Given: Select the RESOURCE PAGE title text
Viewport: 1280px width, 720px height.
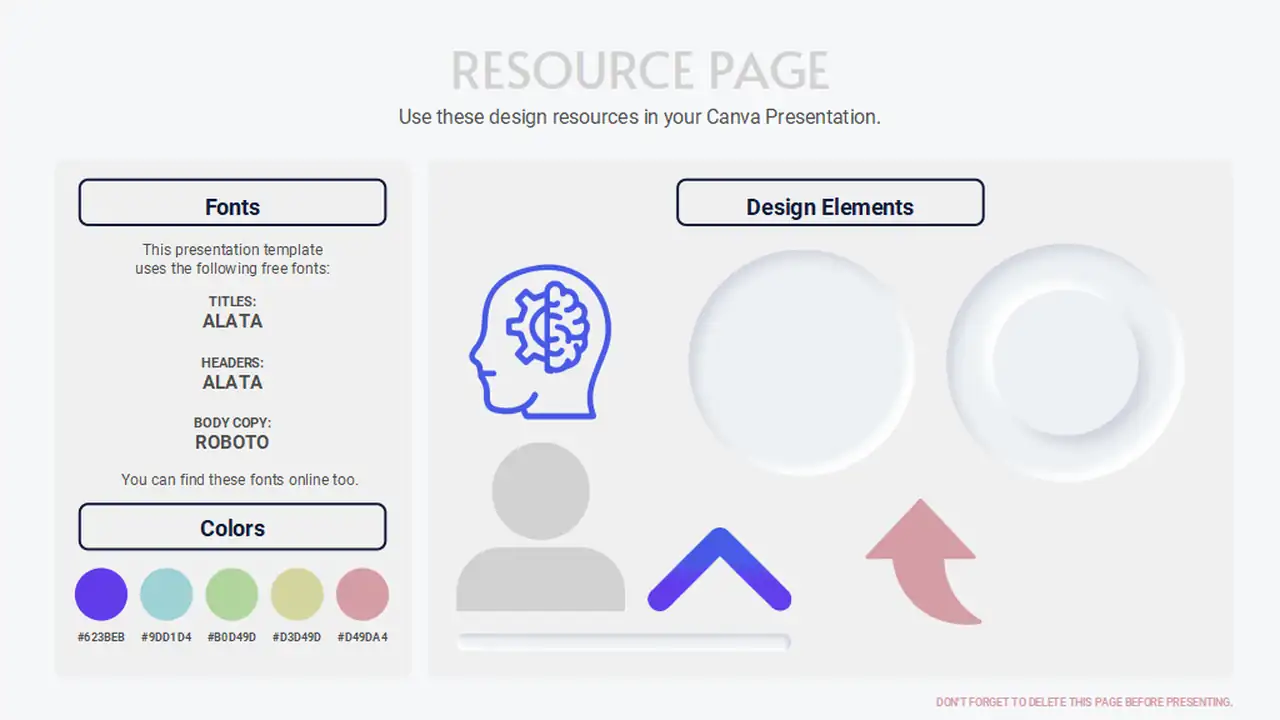Looking at the screenshot, I should (x=640, y=71).
